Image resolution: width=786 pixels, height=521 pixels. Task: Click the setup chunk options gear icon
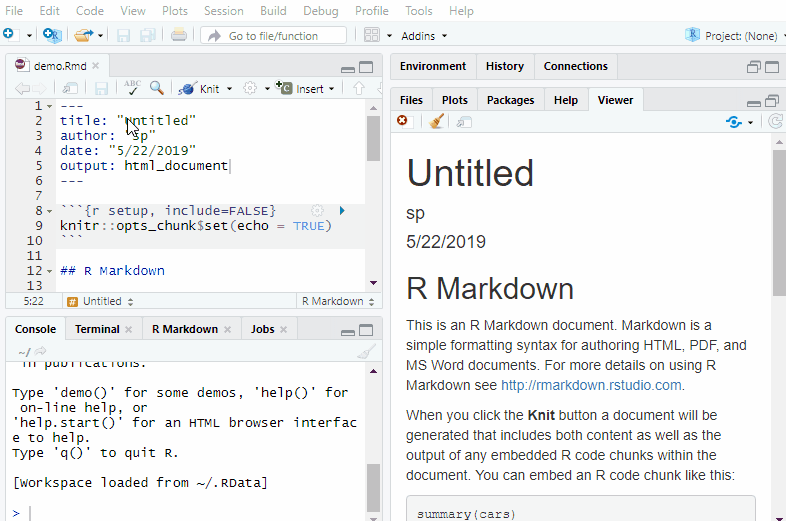click(317, 211)
